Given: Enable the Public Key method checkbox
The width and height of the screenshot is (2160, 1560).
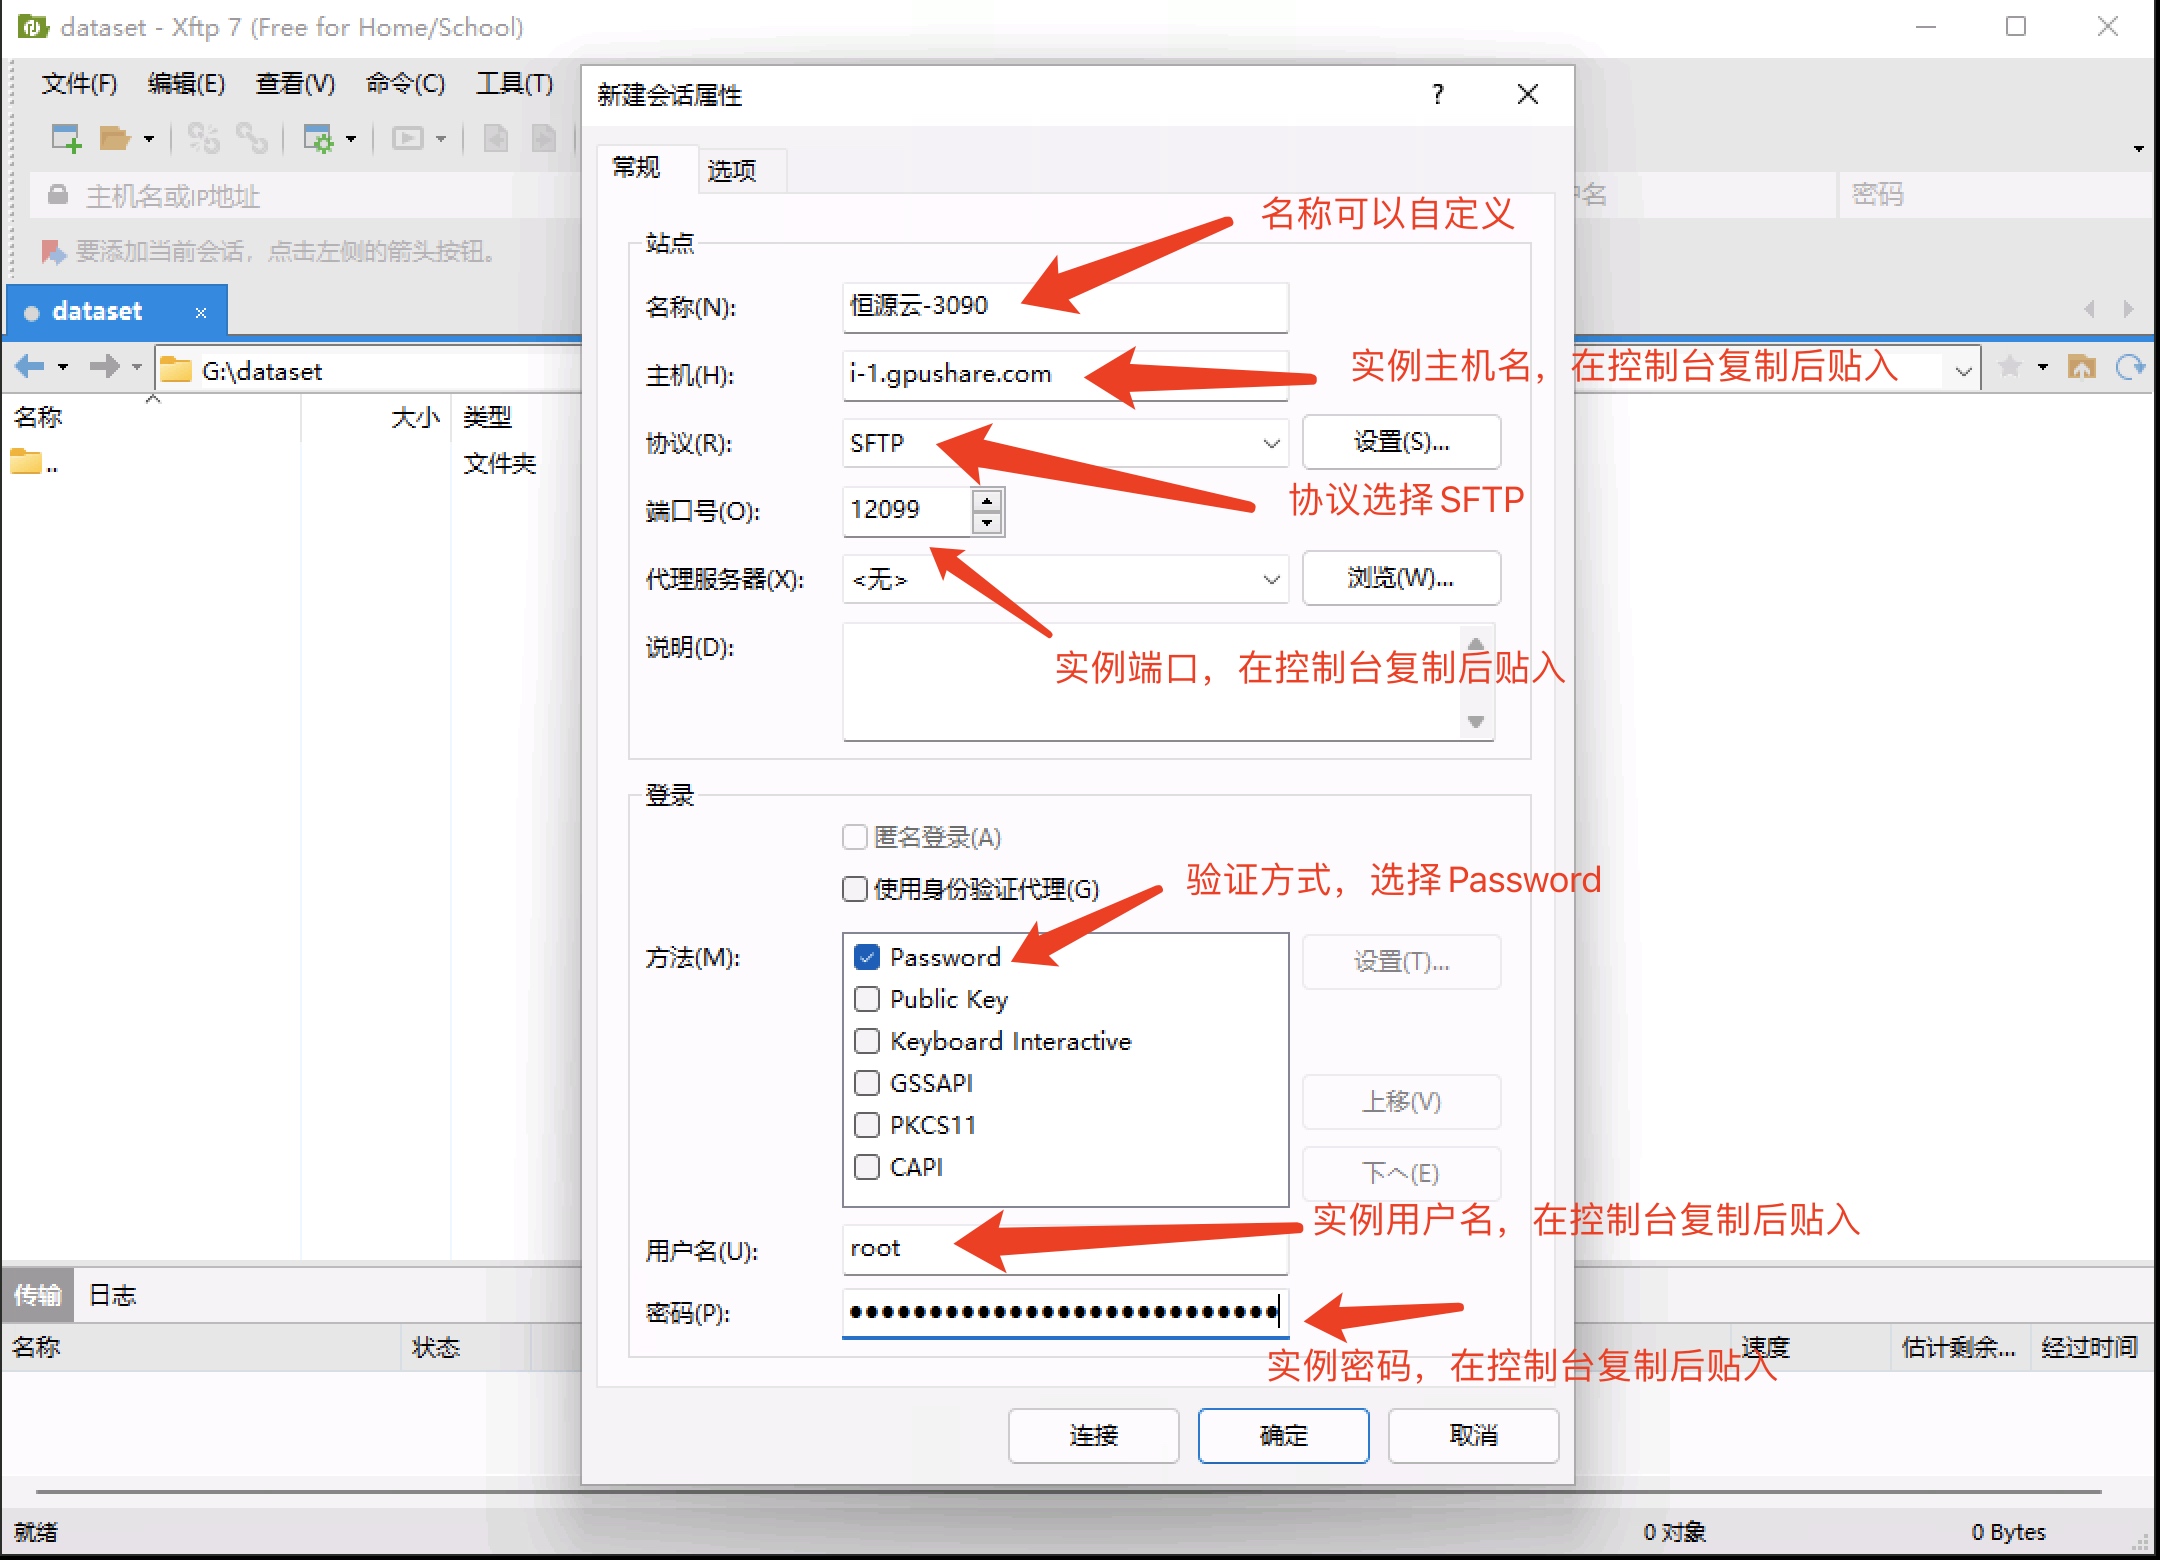Looking at the screenshot, I should [867, 999].
